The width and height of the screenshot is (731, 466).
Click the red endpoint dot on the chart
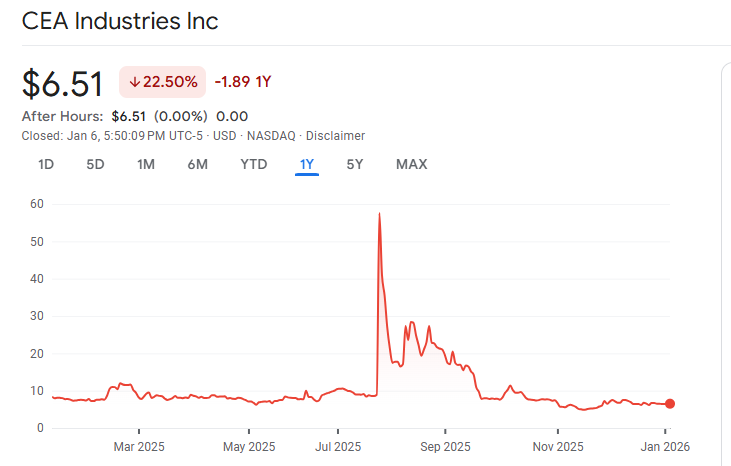[669, 404]
